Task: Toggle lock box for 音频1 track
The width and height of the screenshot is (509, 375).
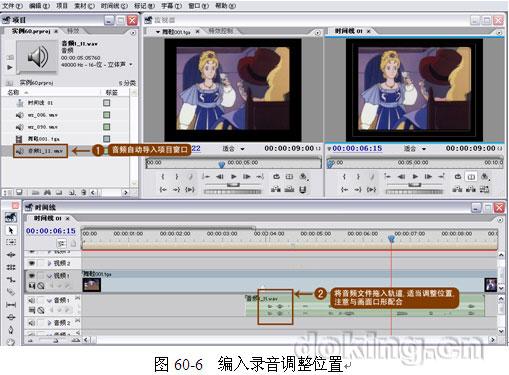Action: (x=41, y=300)
